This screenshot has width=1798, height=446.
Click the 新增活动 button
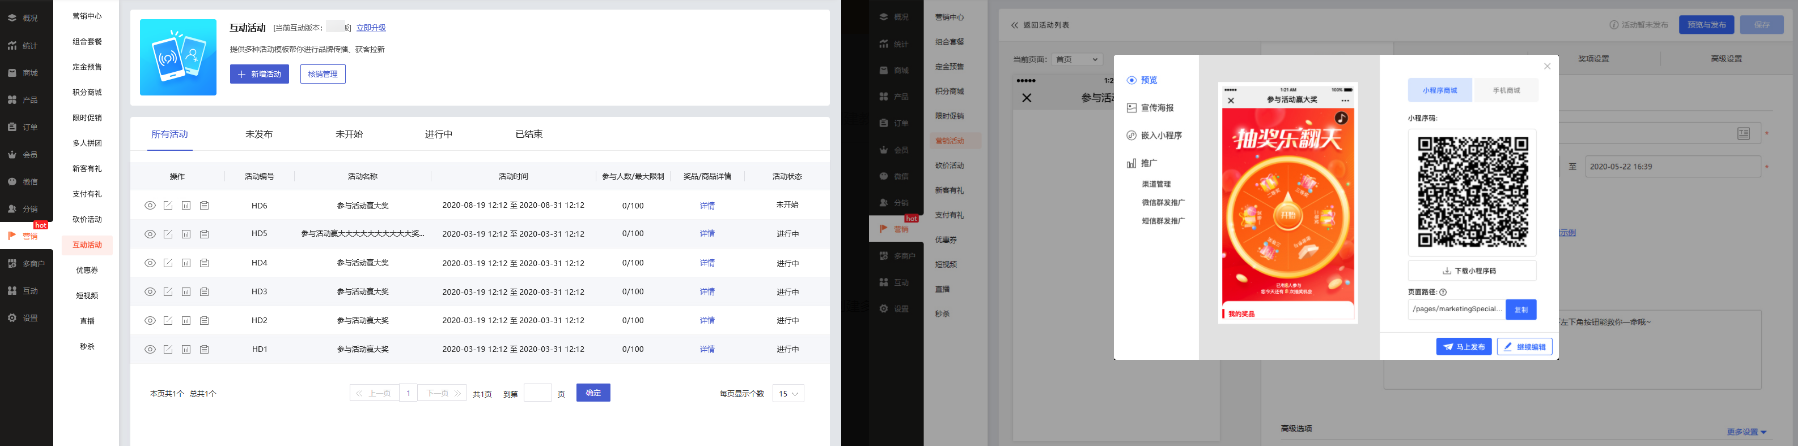tap(259, 74)
